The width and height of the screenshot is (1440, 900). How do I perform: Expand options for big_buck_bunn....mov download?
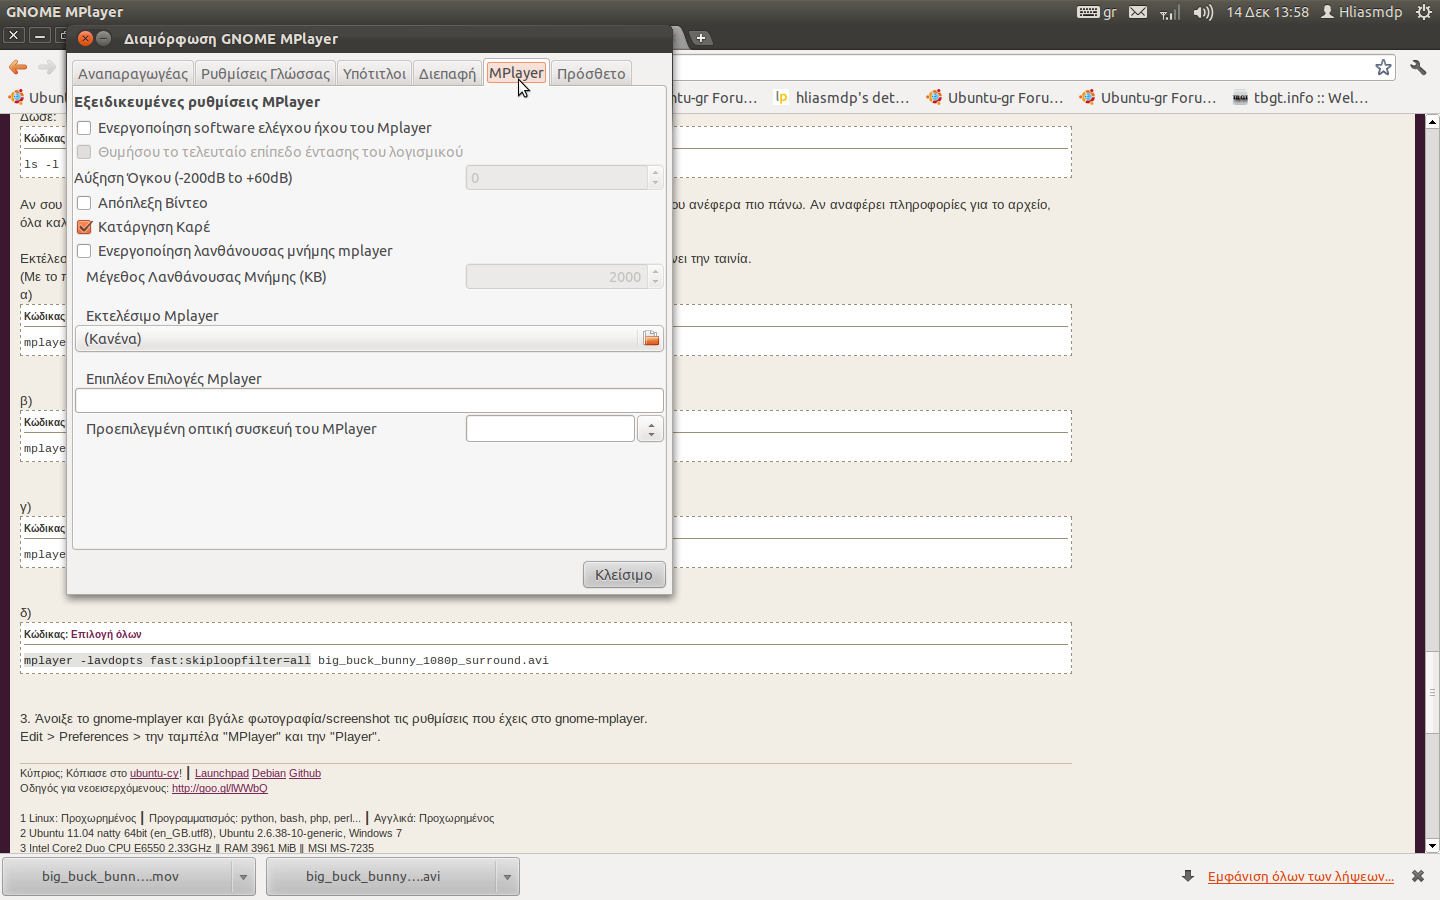(x=243, y=877)
